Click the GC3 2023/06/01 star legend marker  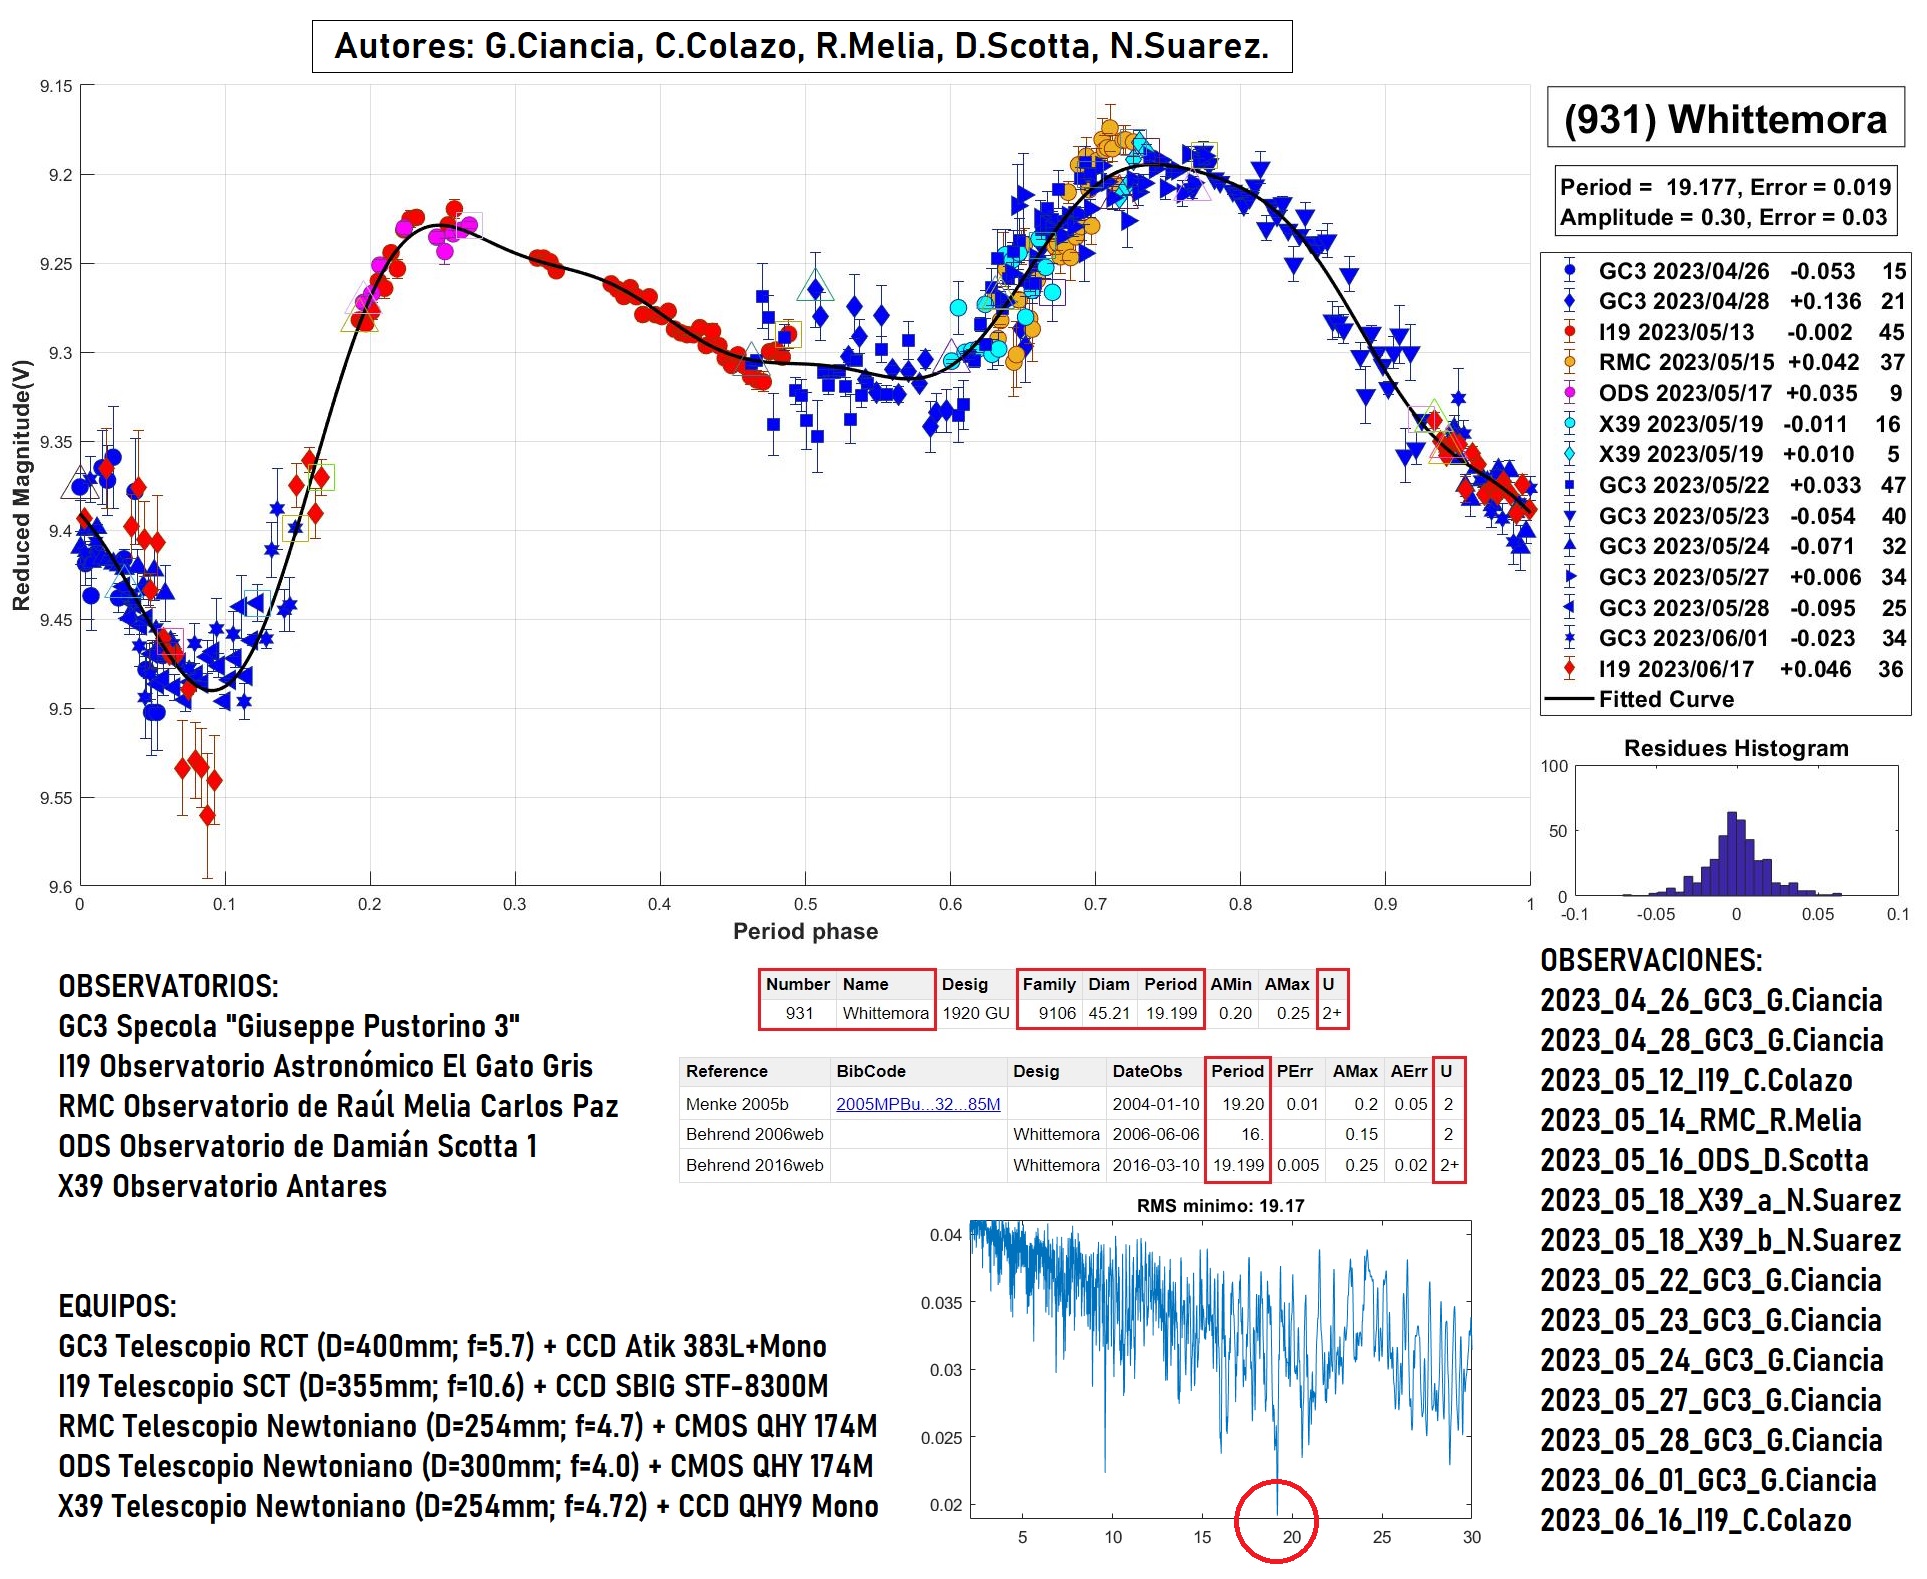tap(1569, 638)
